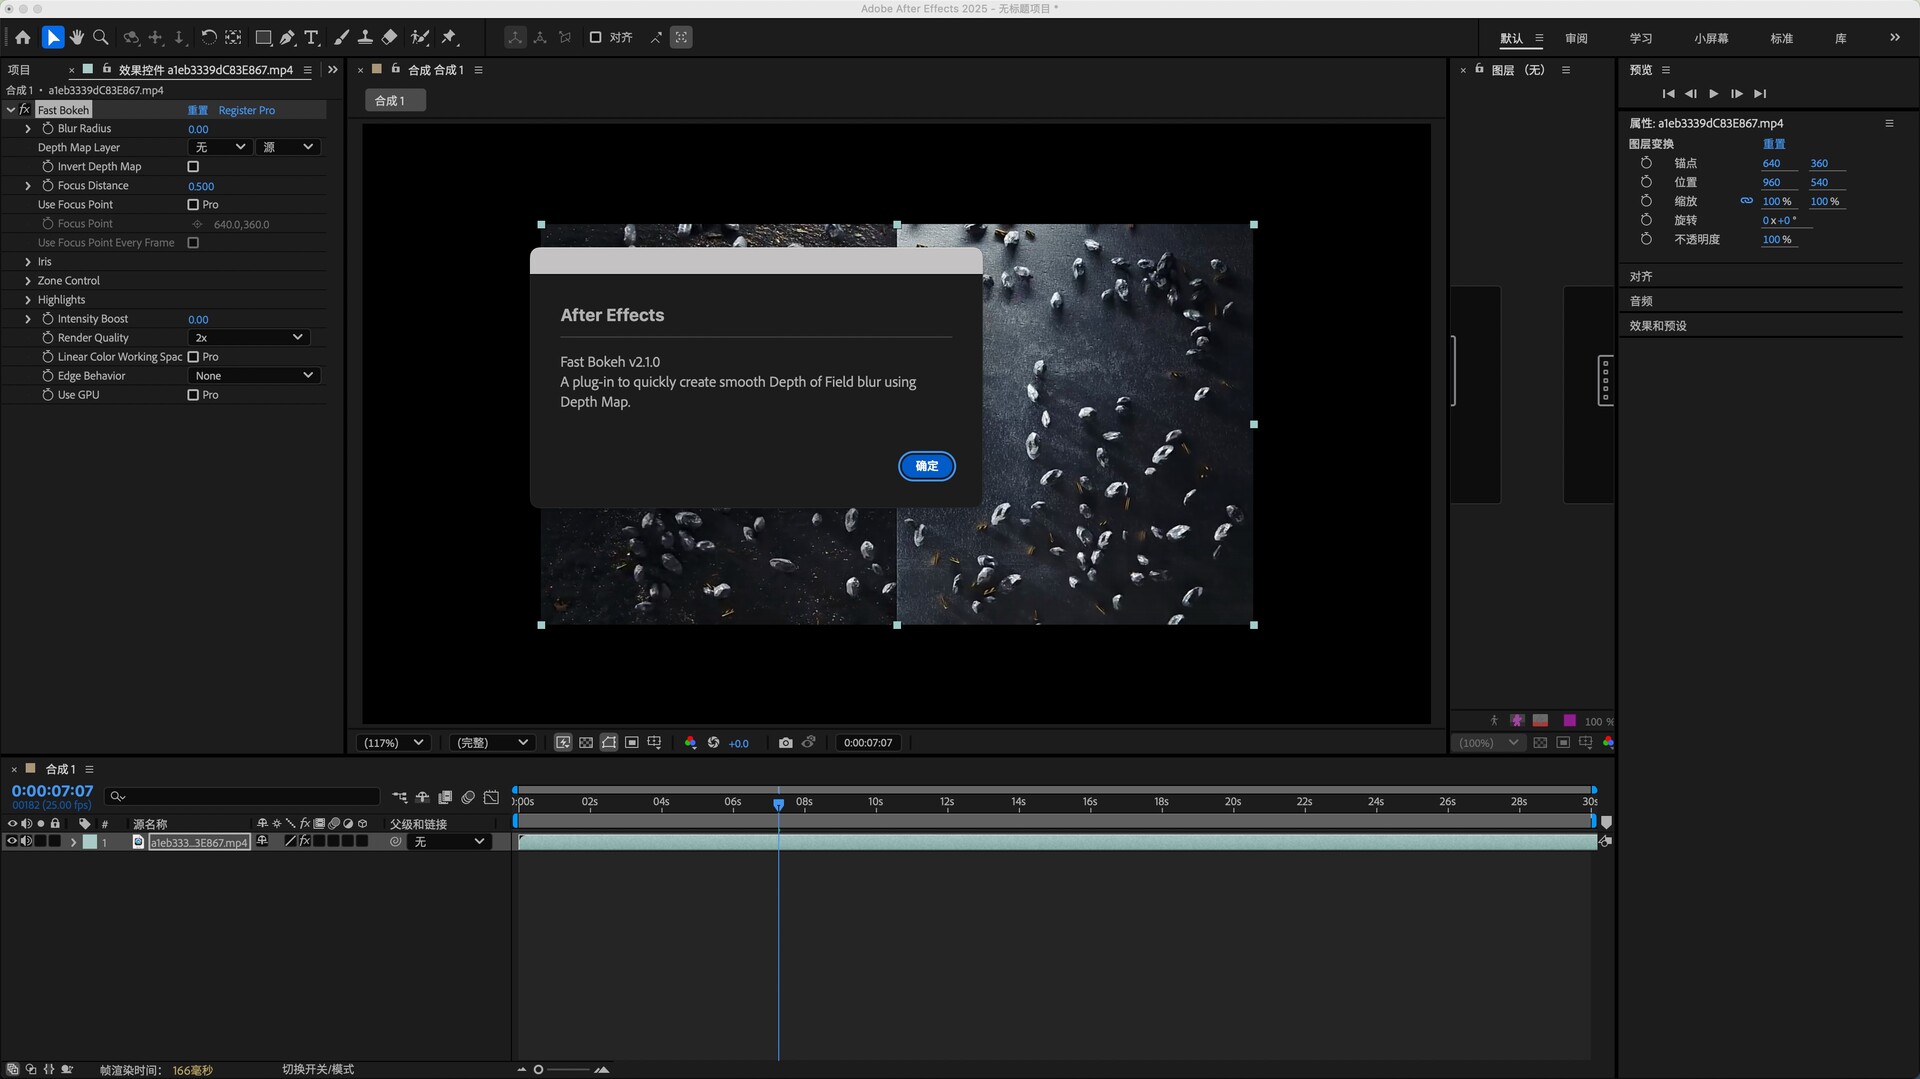The image size is (1920, 1079).
Task: Select the Pen tool
Action: click(287, 38)
